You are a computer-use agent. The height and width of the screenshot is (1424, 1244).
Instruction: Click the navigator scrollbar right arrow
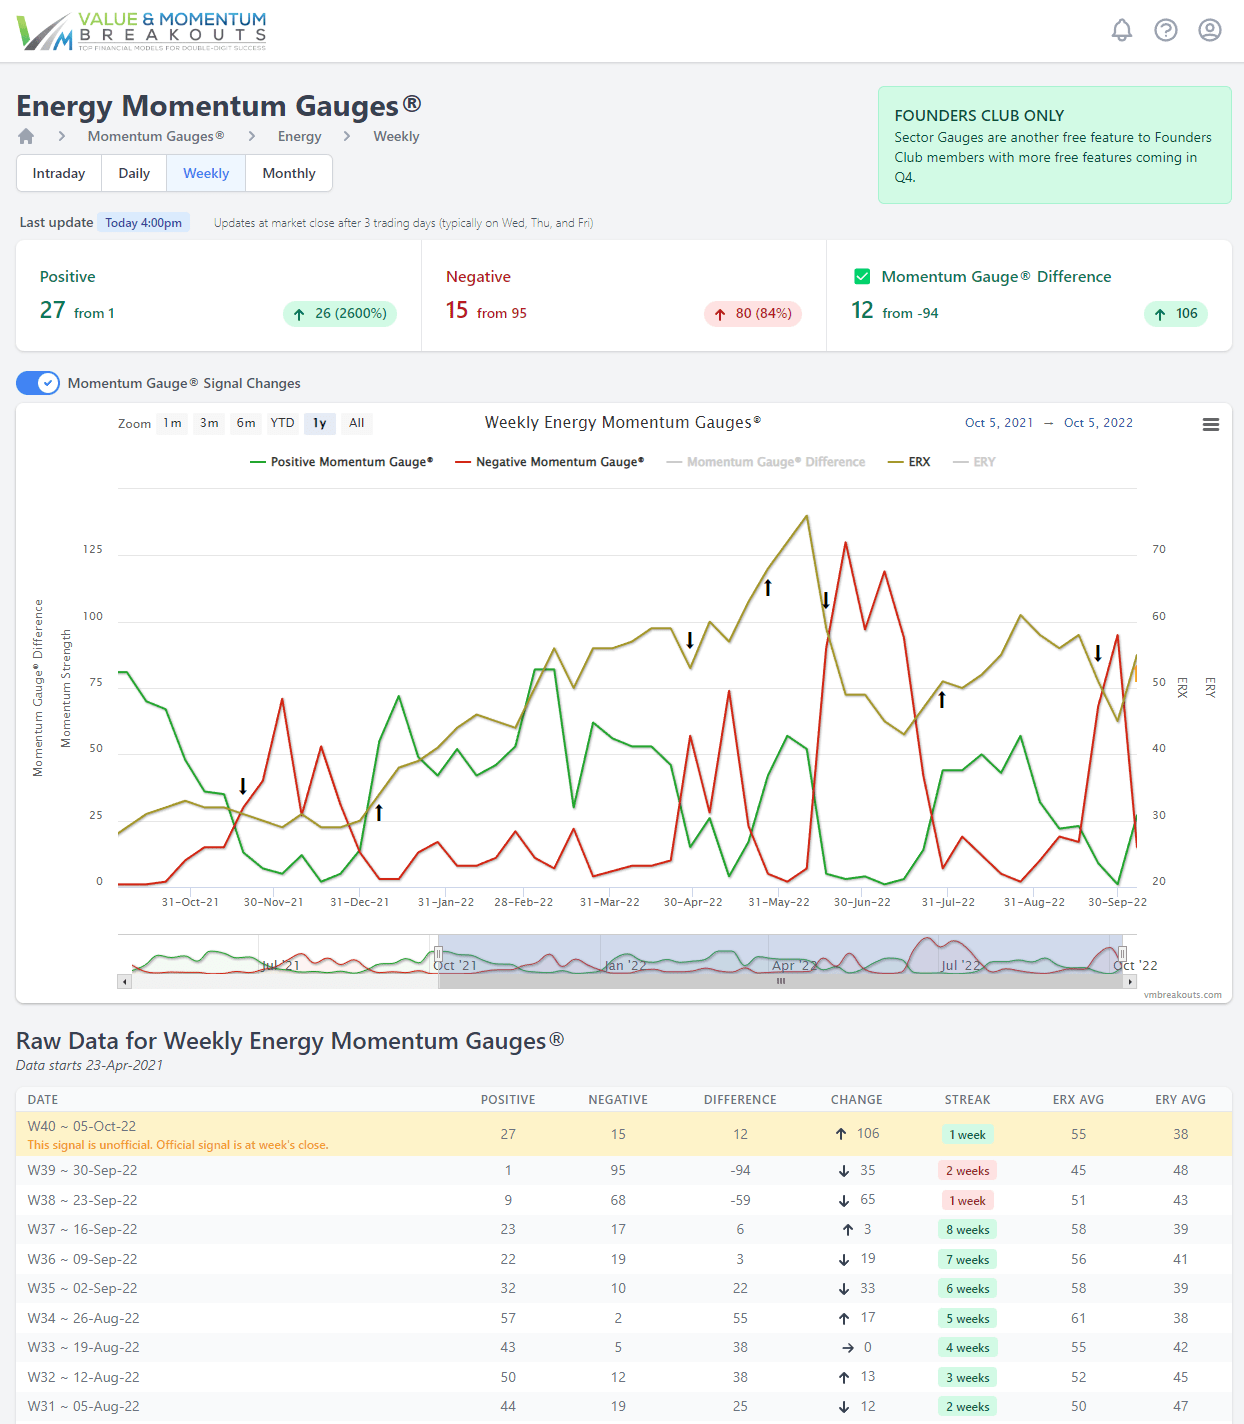tap(1130, 982)
